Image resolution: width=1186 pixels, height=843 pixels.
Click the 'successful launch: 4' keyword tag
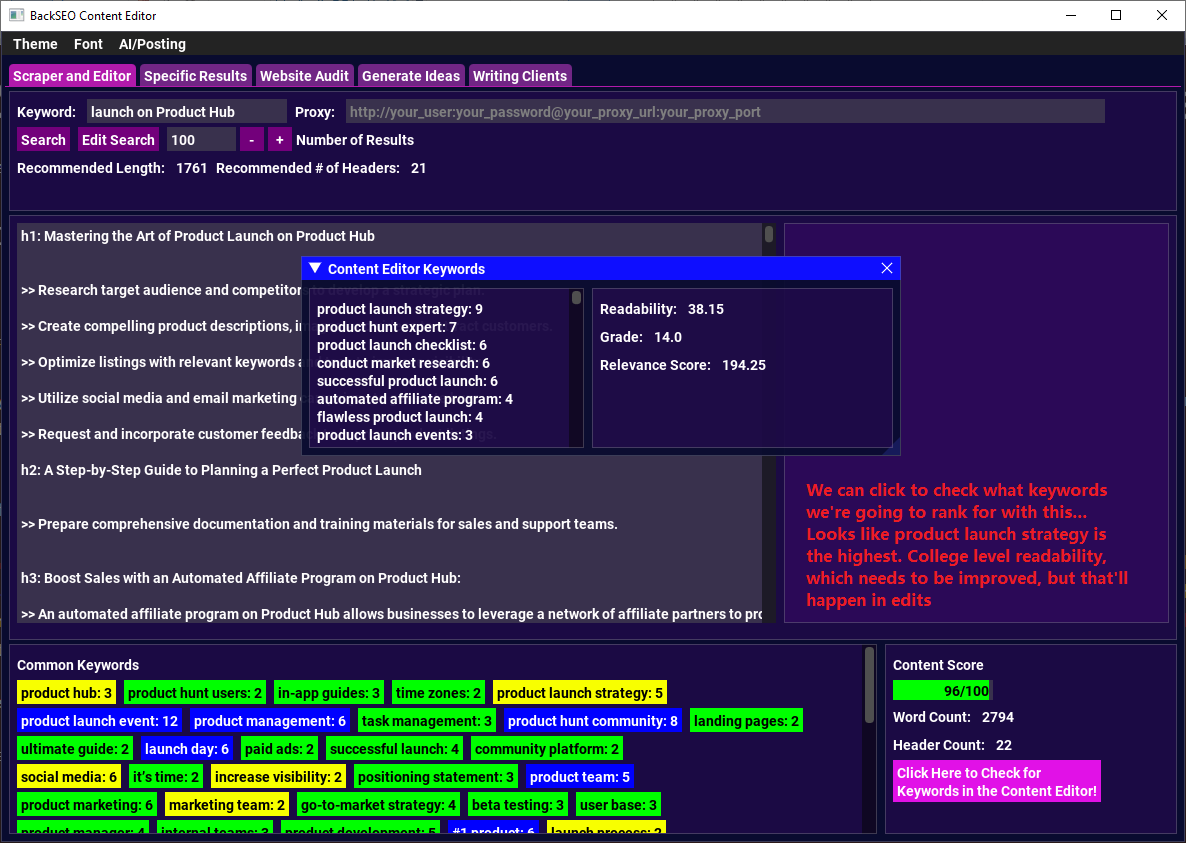tap(395, 748)
